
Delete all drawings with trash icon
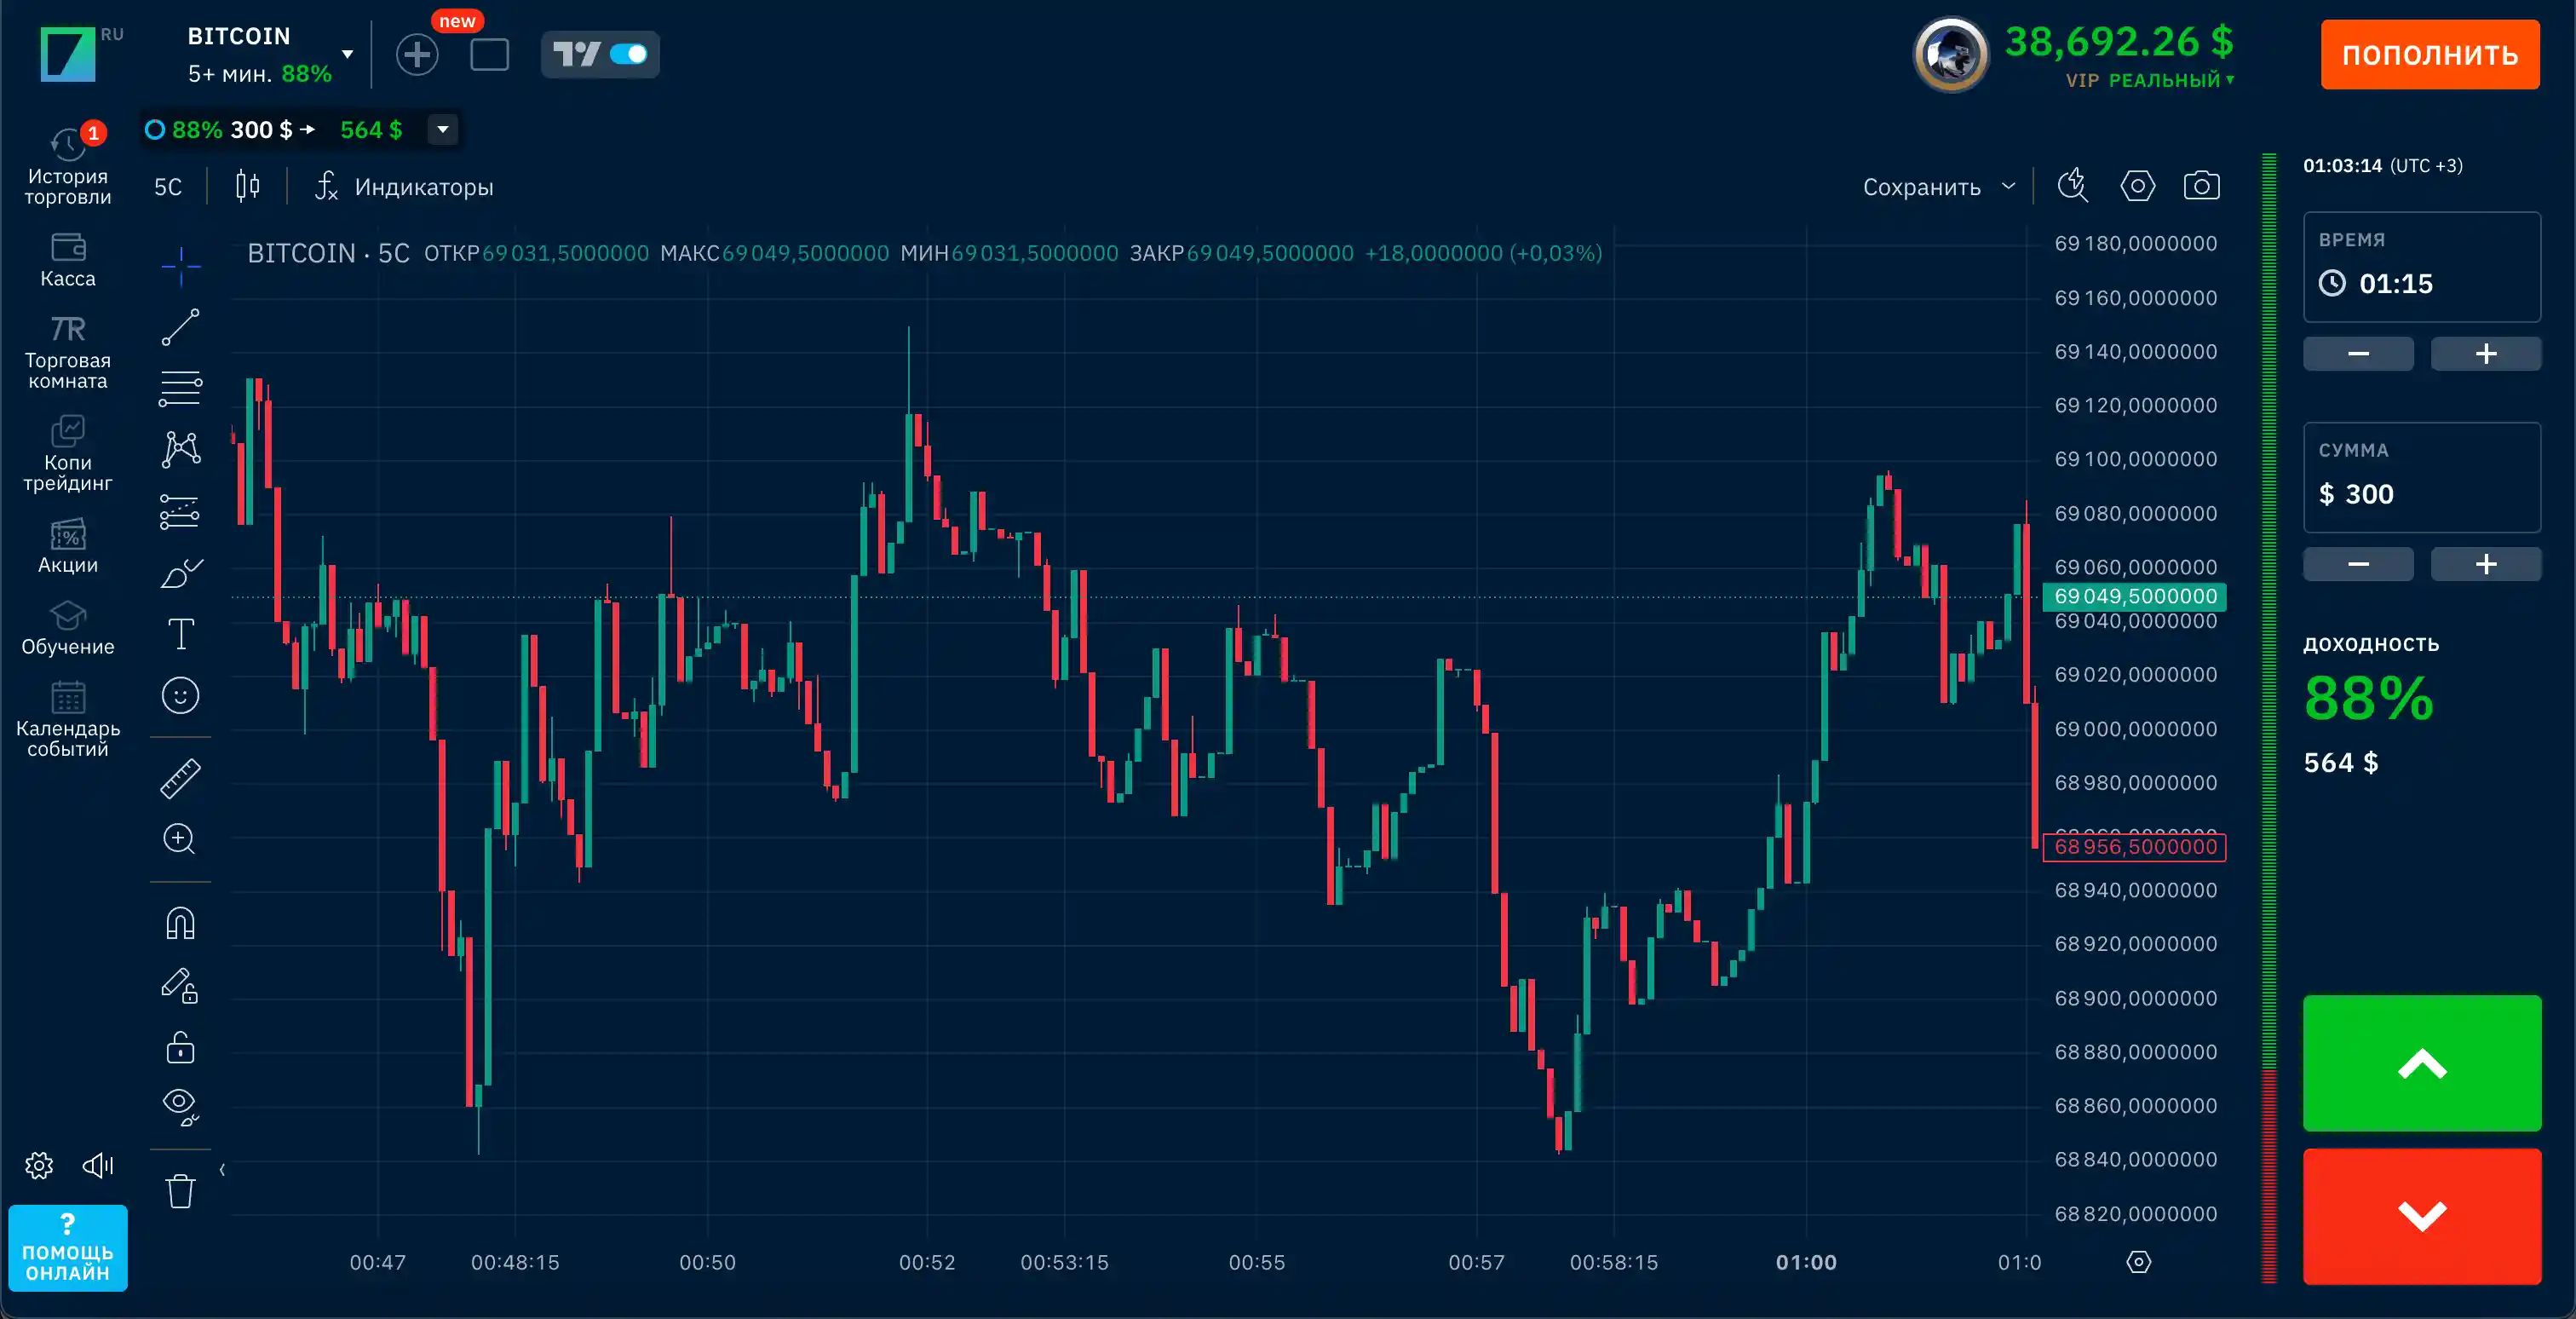181,1191
